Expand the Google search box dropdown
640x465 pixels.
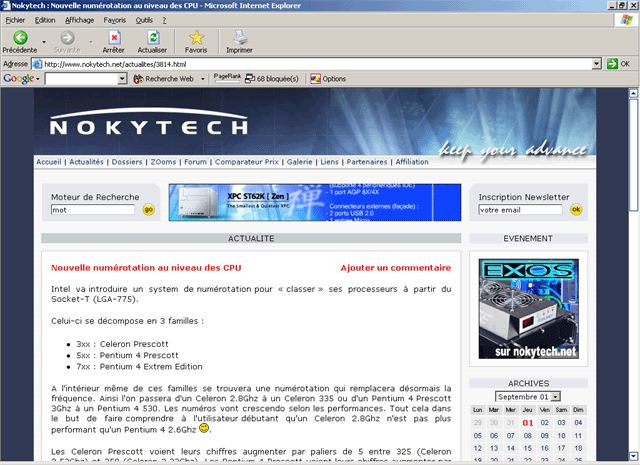pyautogui.click(x=122, y=79)
